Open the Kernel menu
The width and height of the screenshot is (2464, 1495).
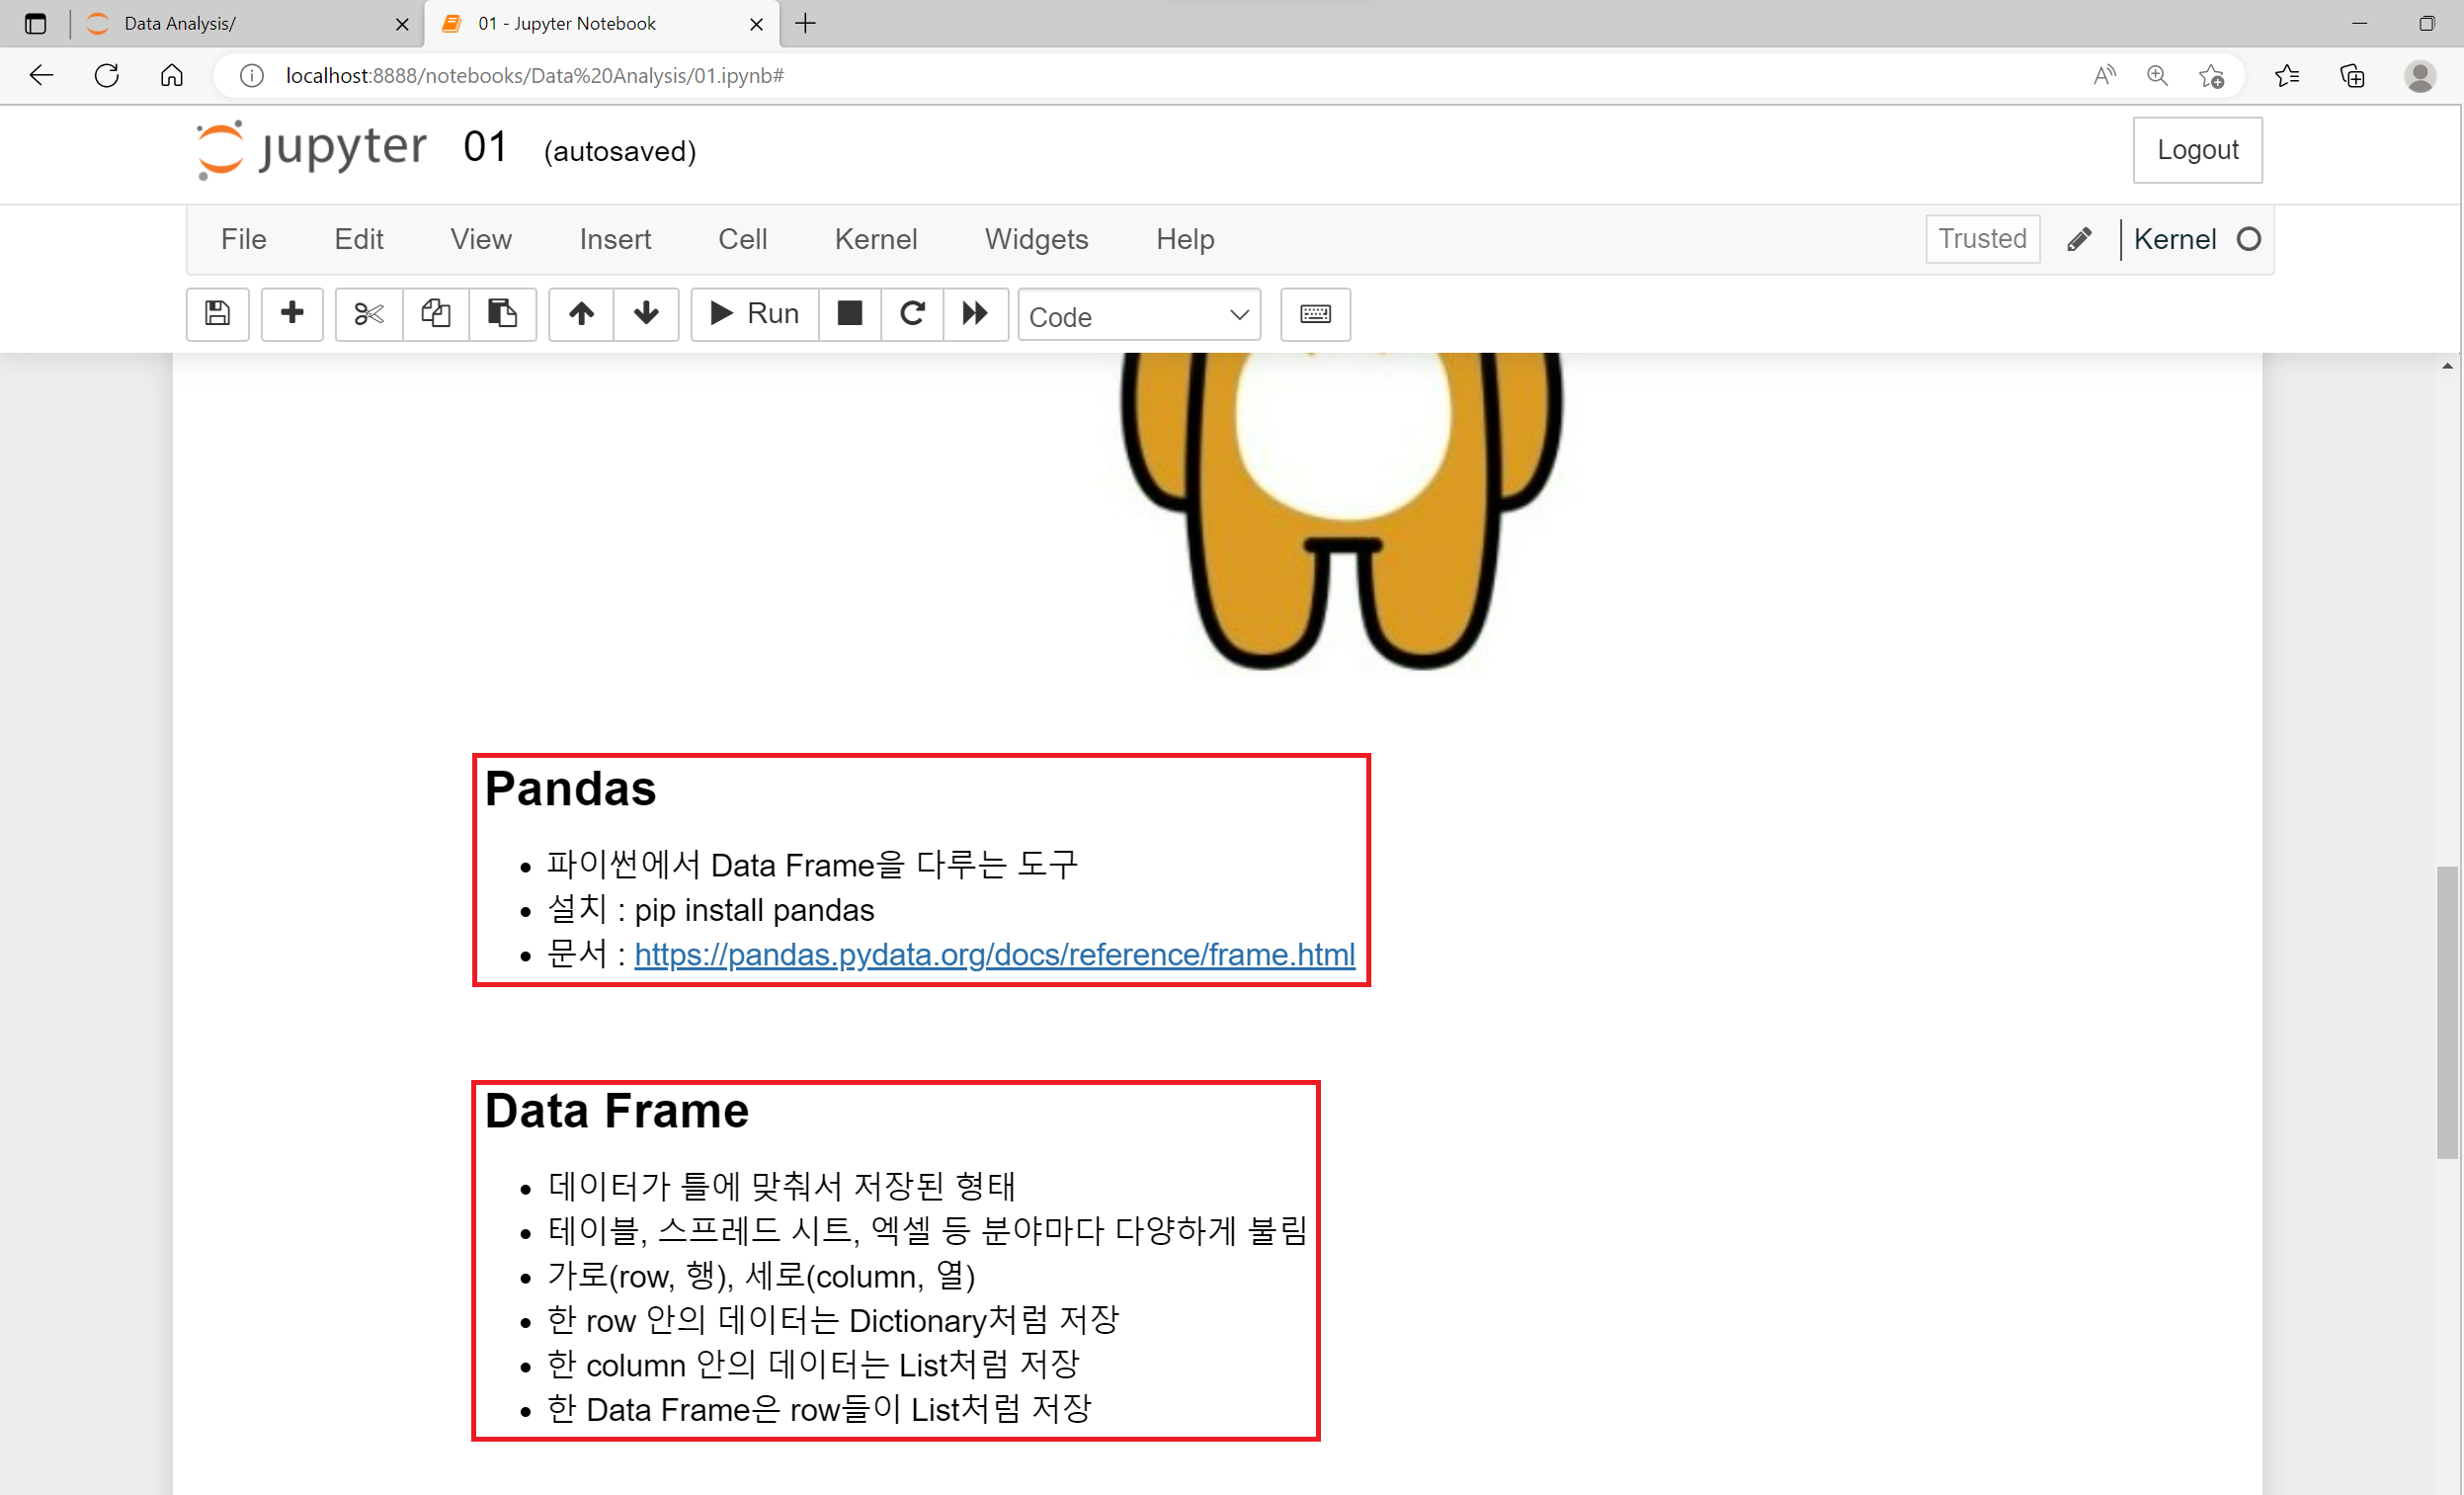(x=875, y=239)
